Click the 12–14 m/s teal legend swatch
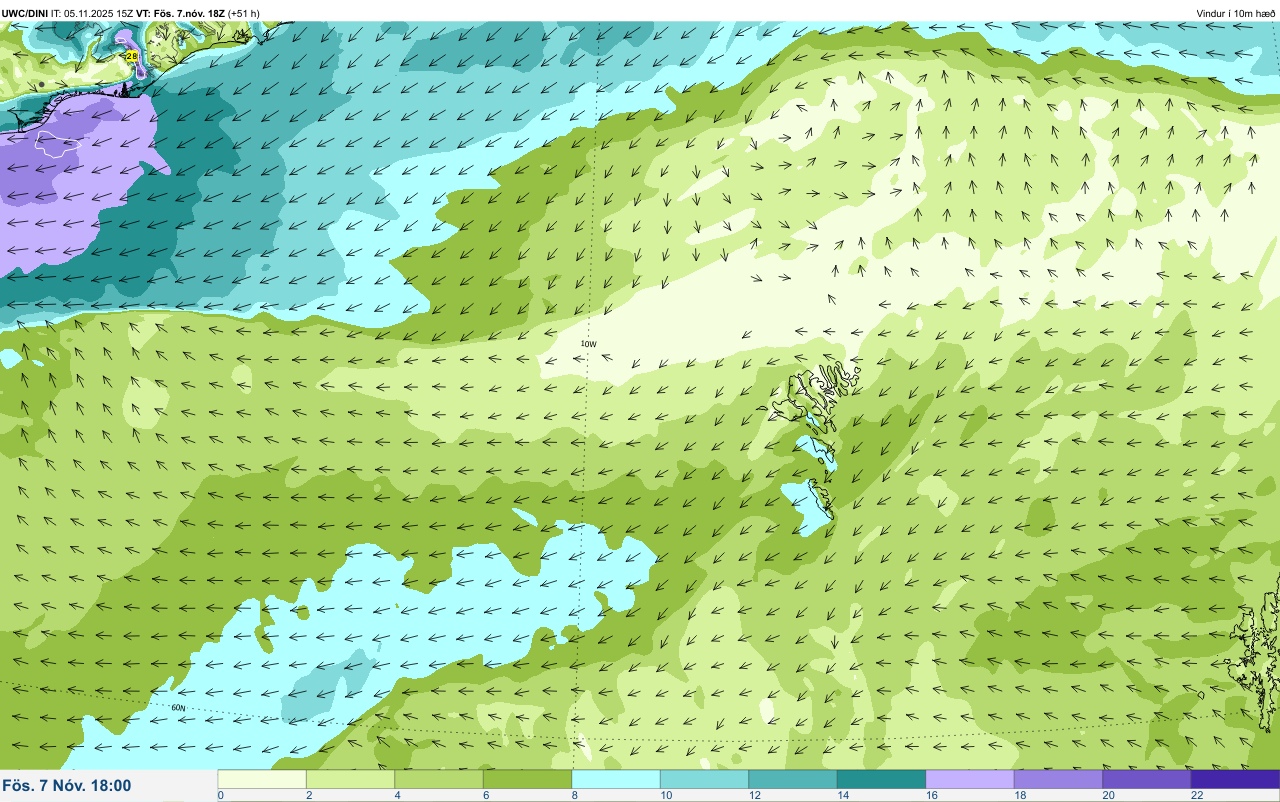 (x=793, y=779)
